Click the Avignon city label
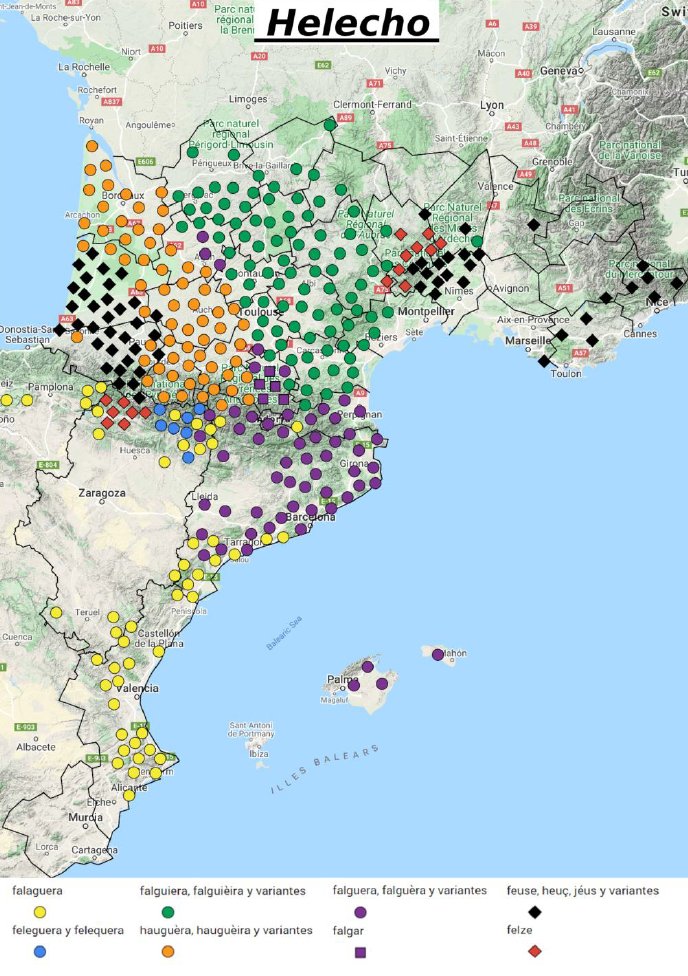688x976 pixels. coord(511,288)
